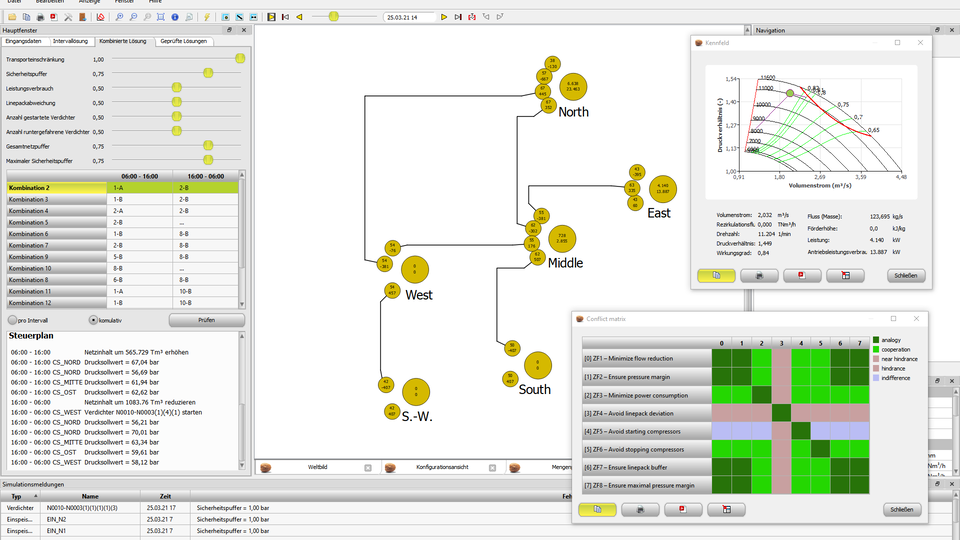The image size is (960, 540).
Task: Adjust the Gesamtnetzpuffer slider knob
Action: 208,145
